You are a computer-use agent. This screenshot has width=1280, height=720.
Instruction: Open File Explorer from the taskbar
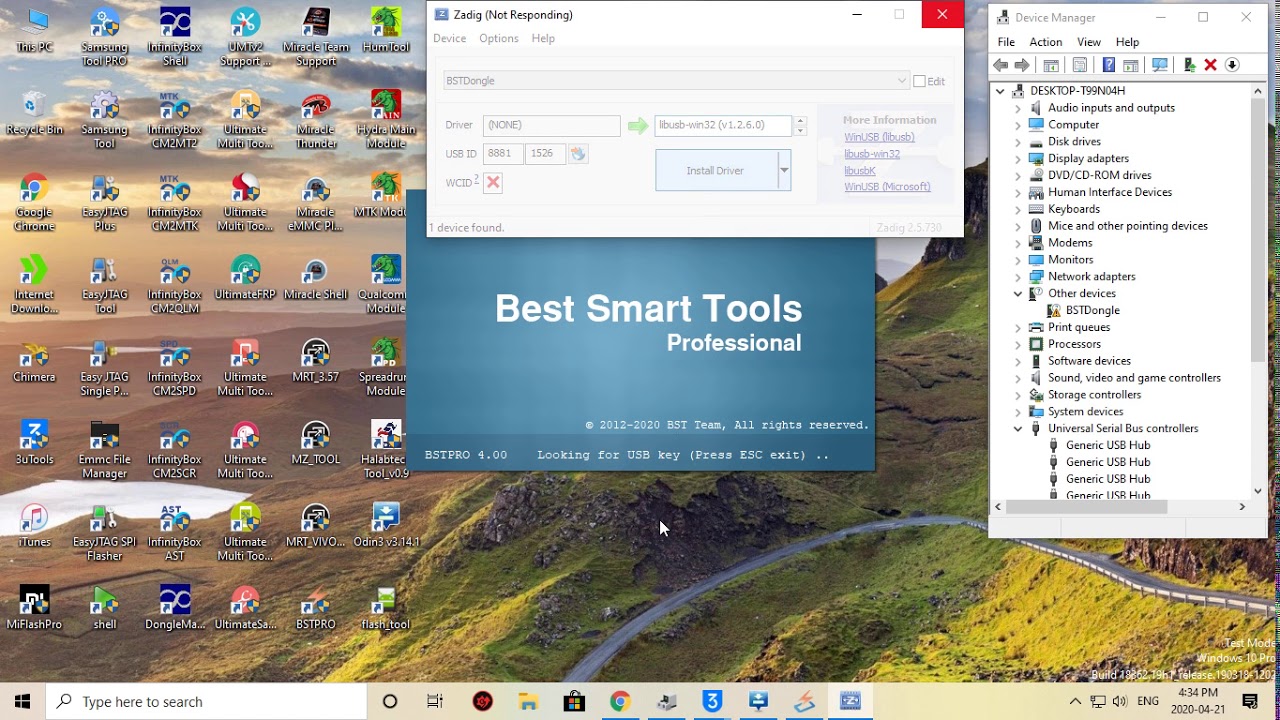tap(528, 702)
